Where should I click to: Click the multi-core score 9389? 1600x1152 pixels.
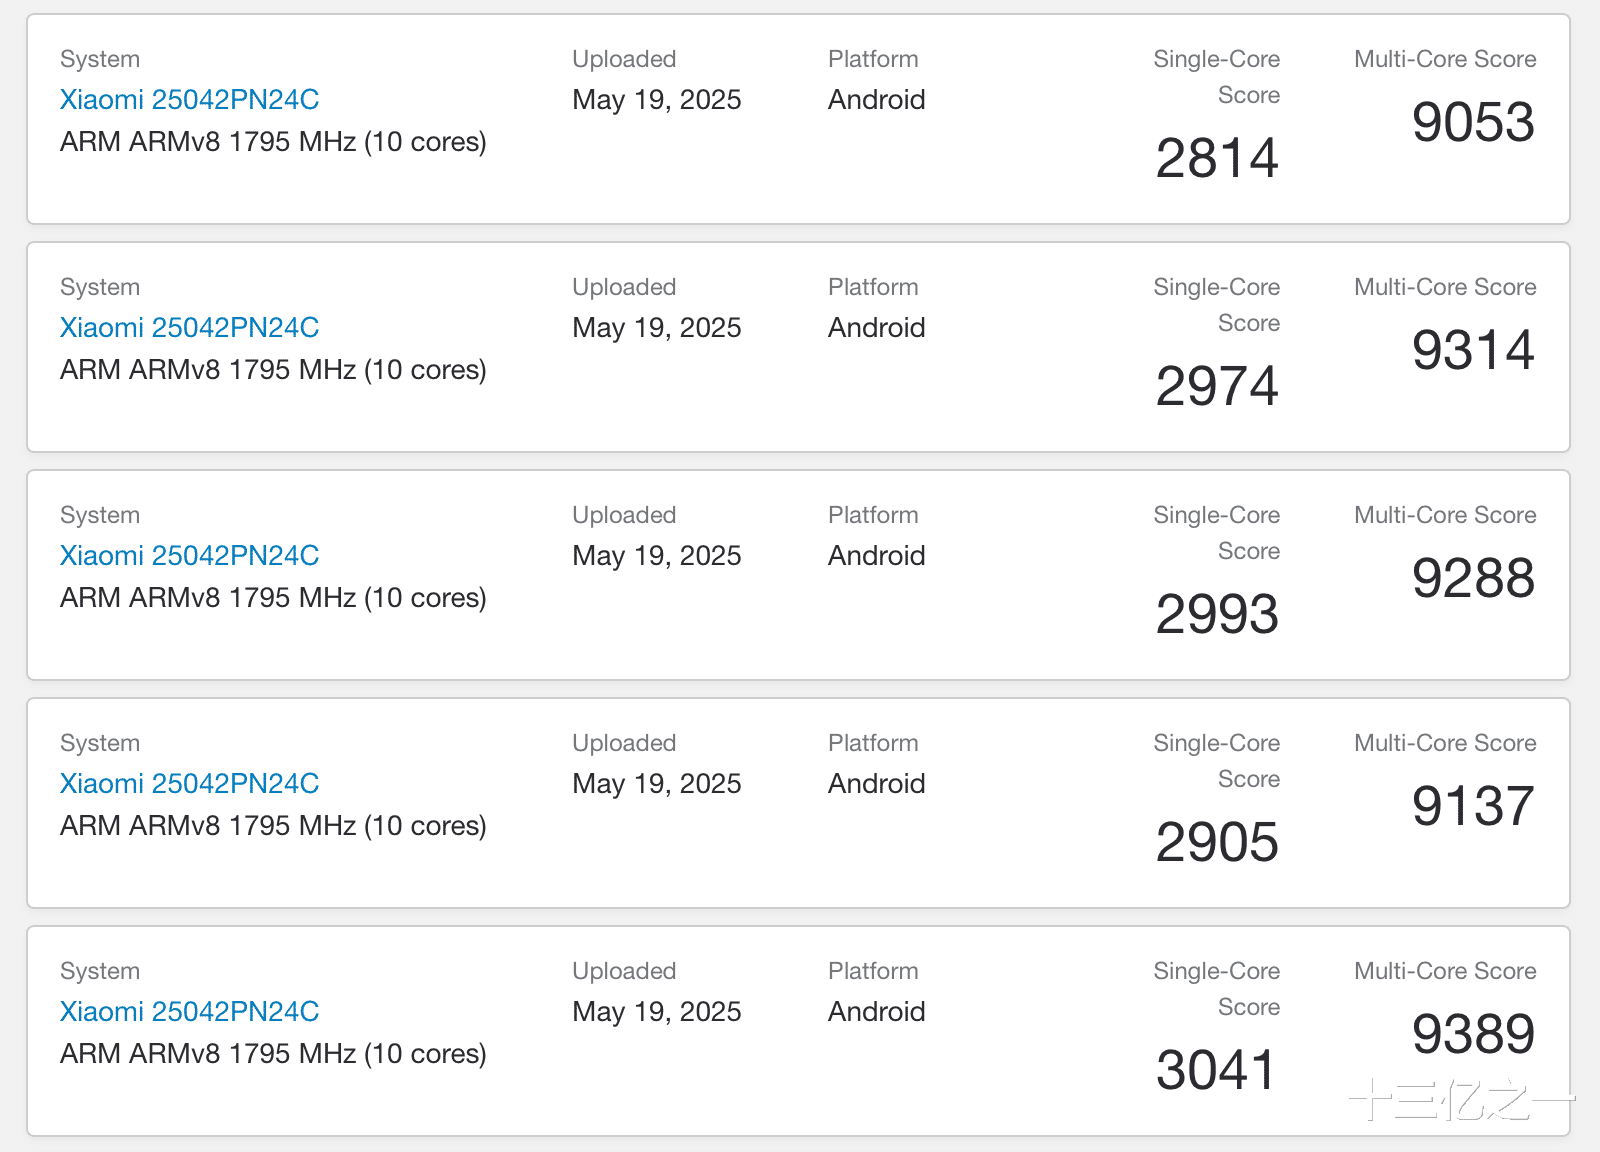1472,1034
